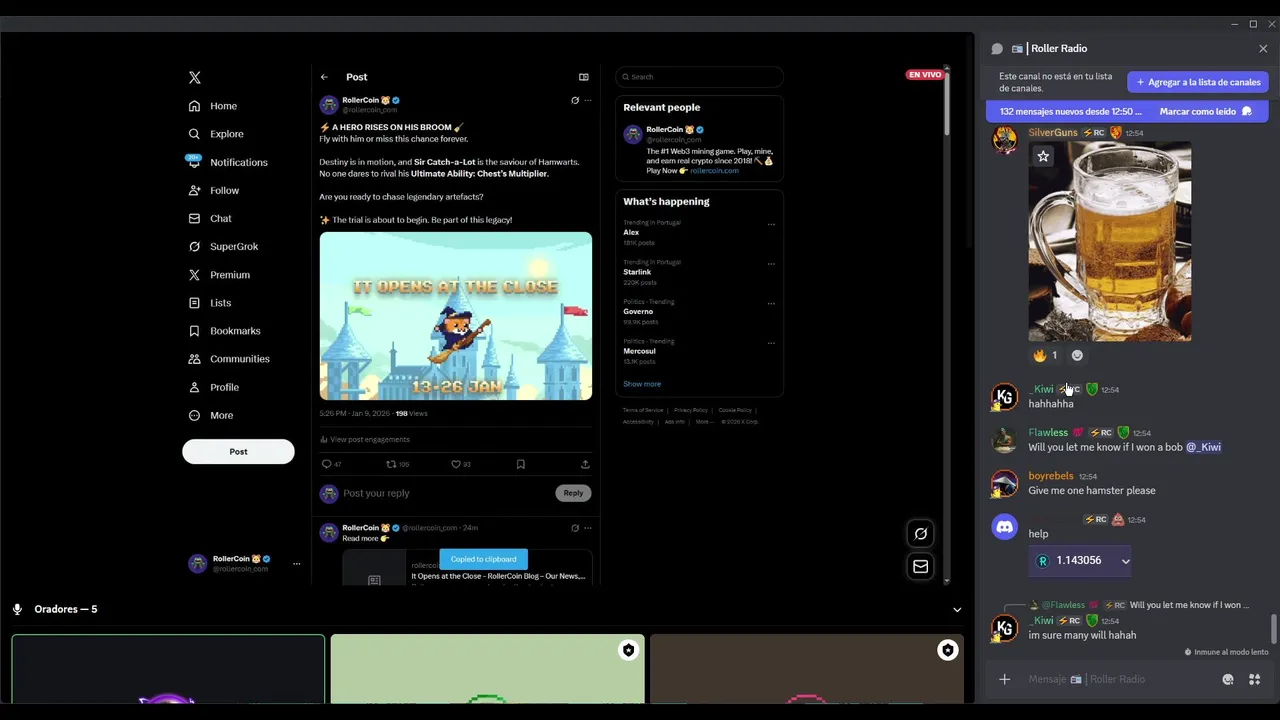Go to Home in X sidebar
The image size is (1280, 720).
(x=213, y=106)
